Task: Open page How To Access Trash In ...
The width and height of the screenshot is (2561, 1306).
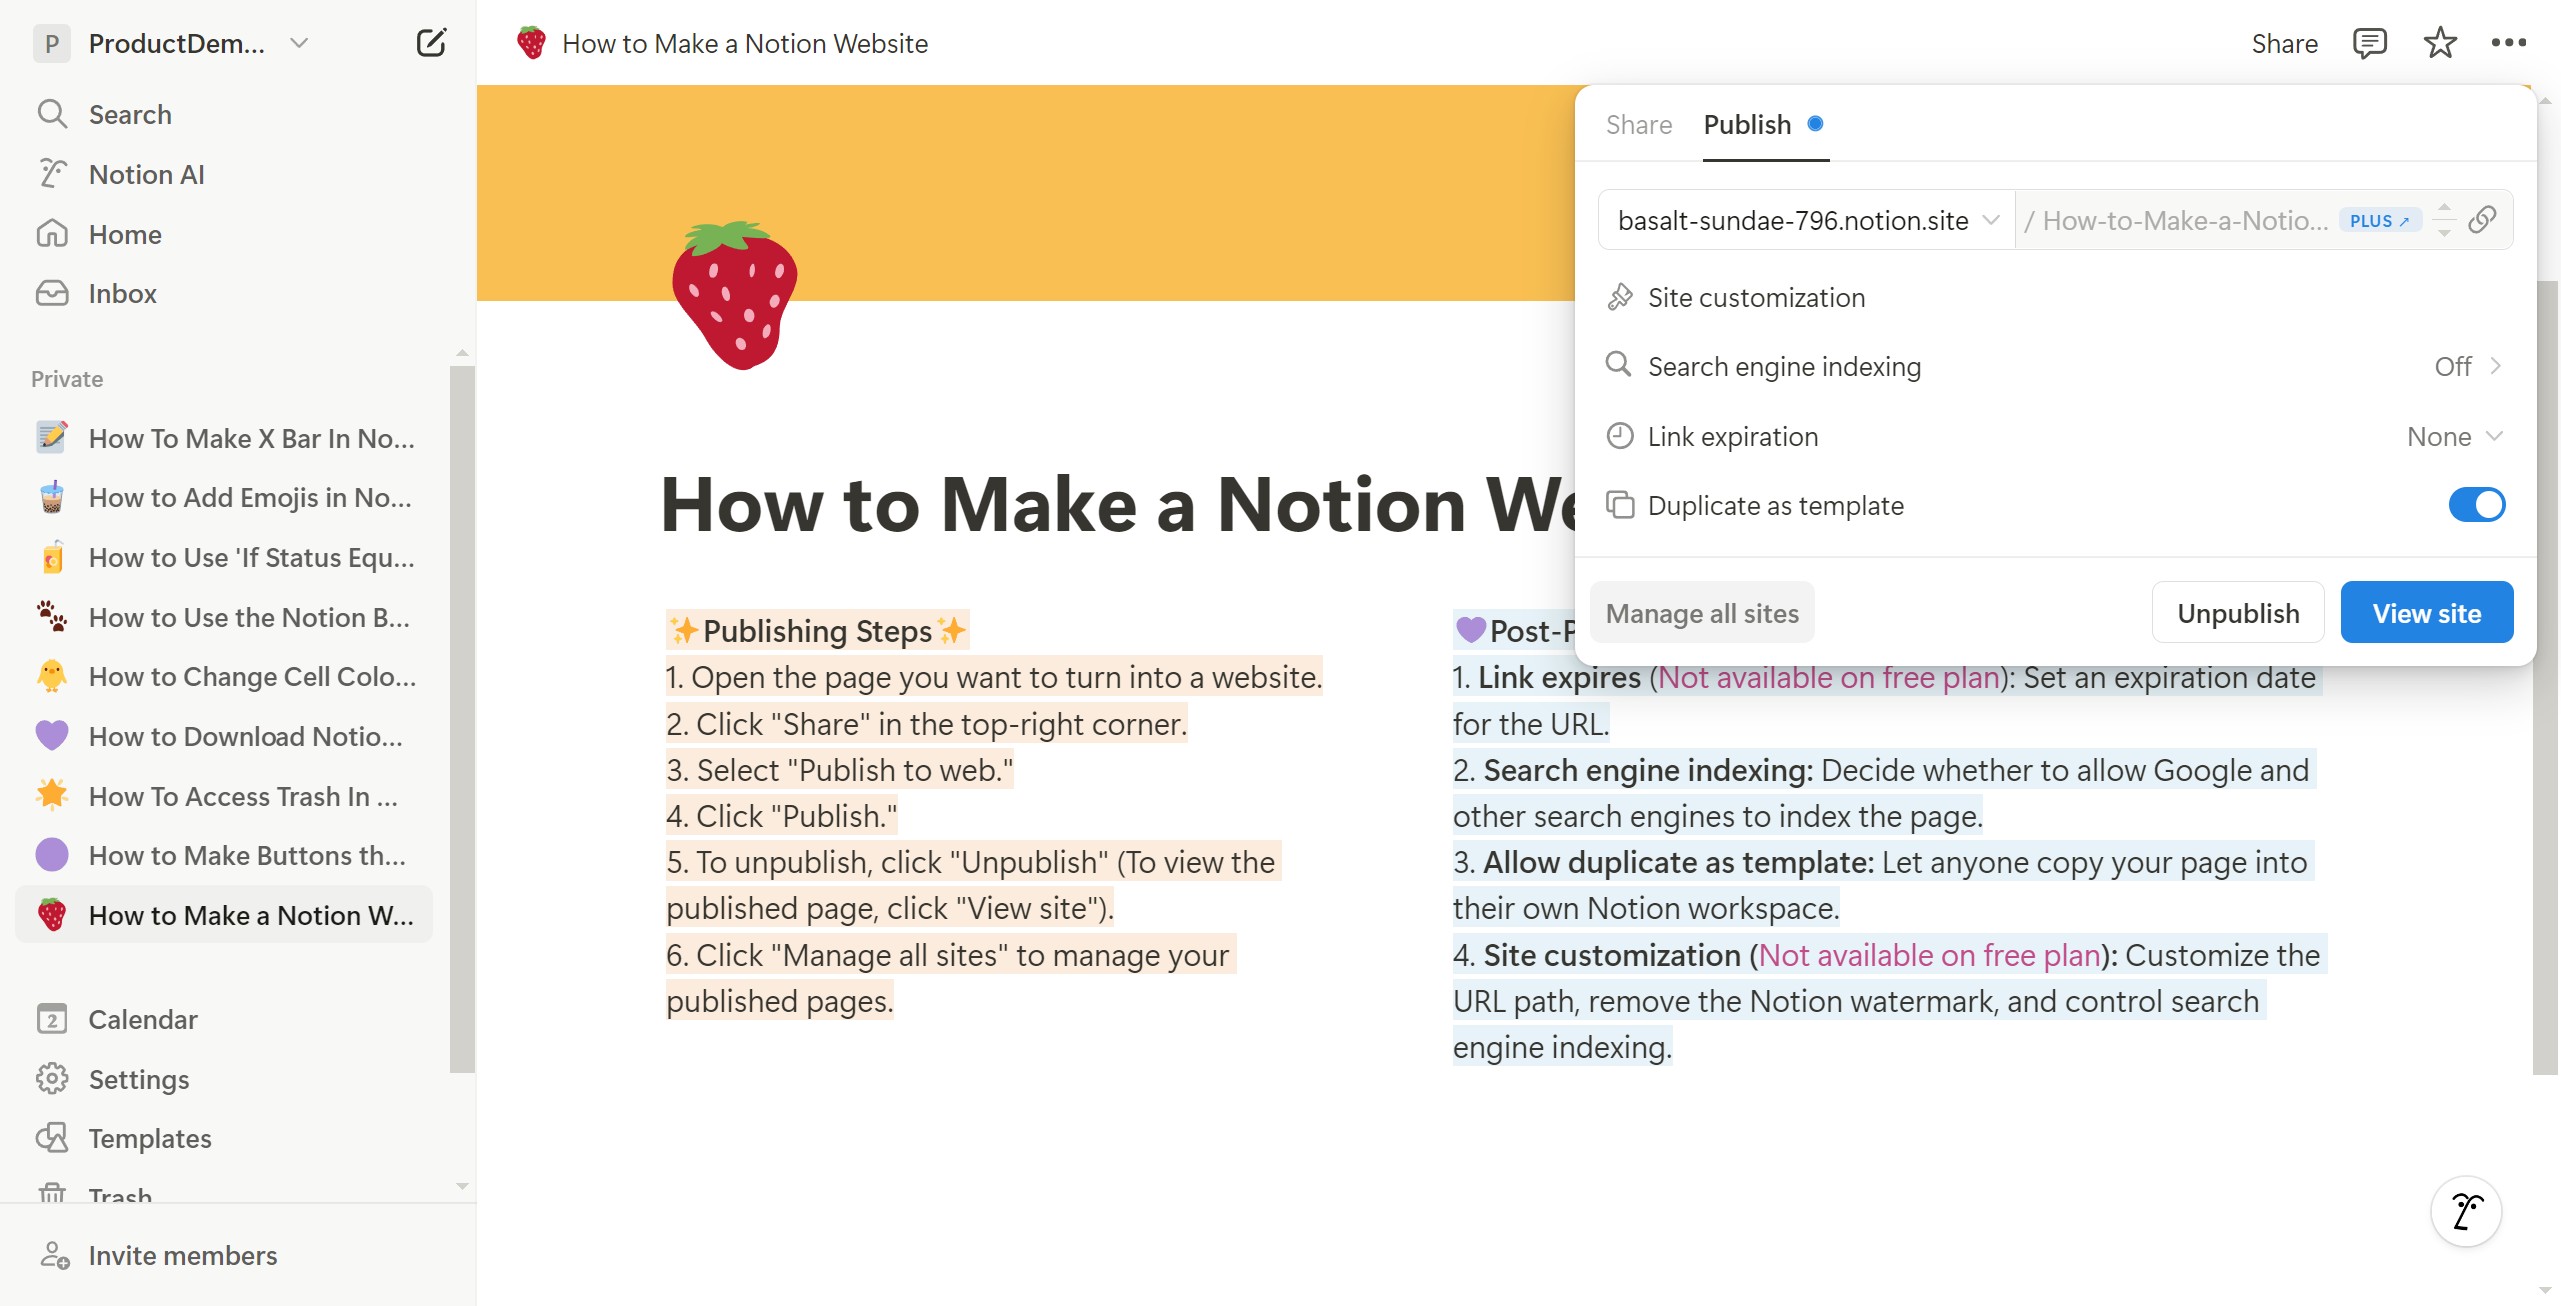Action: pyautogui.click(x=225, y=796)
